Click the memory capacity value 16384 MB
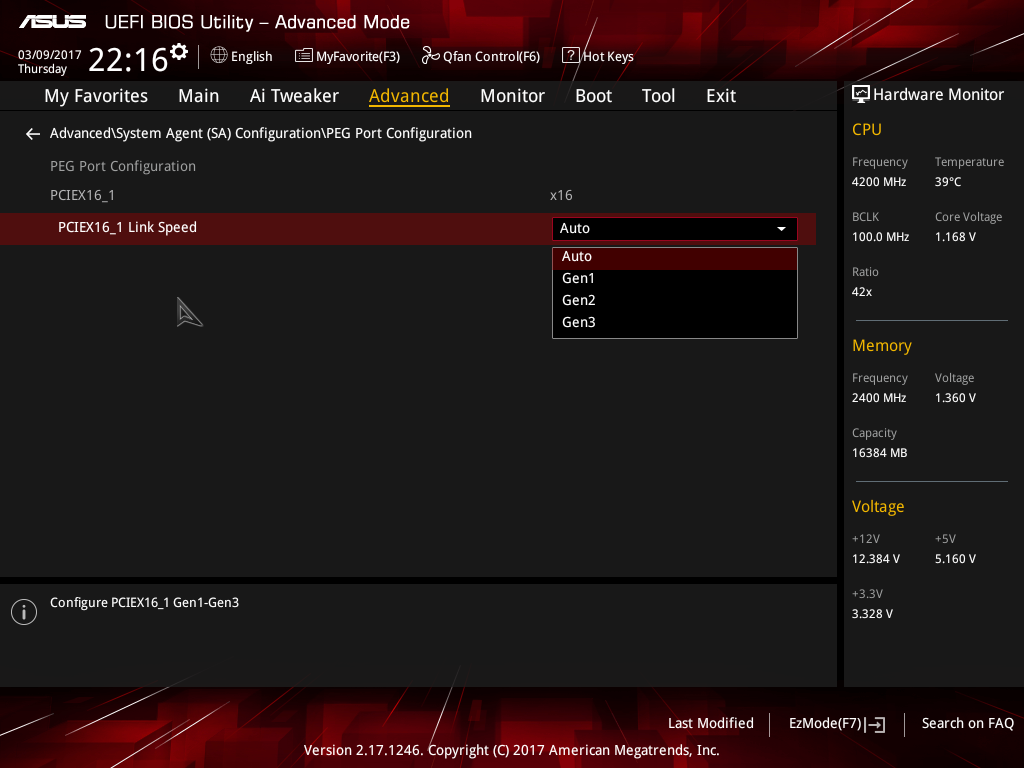The height and width of the screenshot is (768, 1024). (x=880, y=453)
